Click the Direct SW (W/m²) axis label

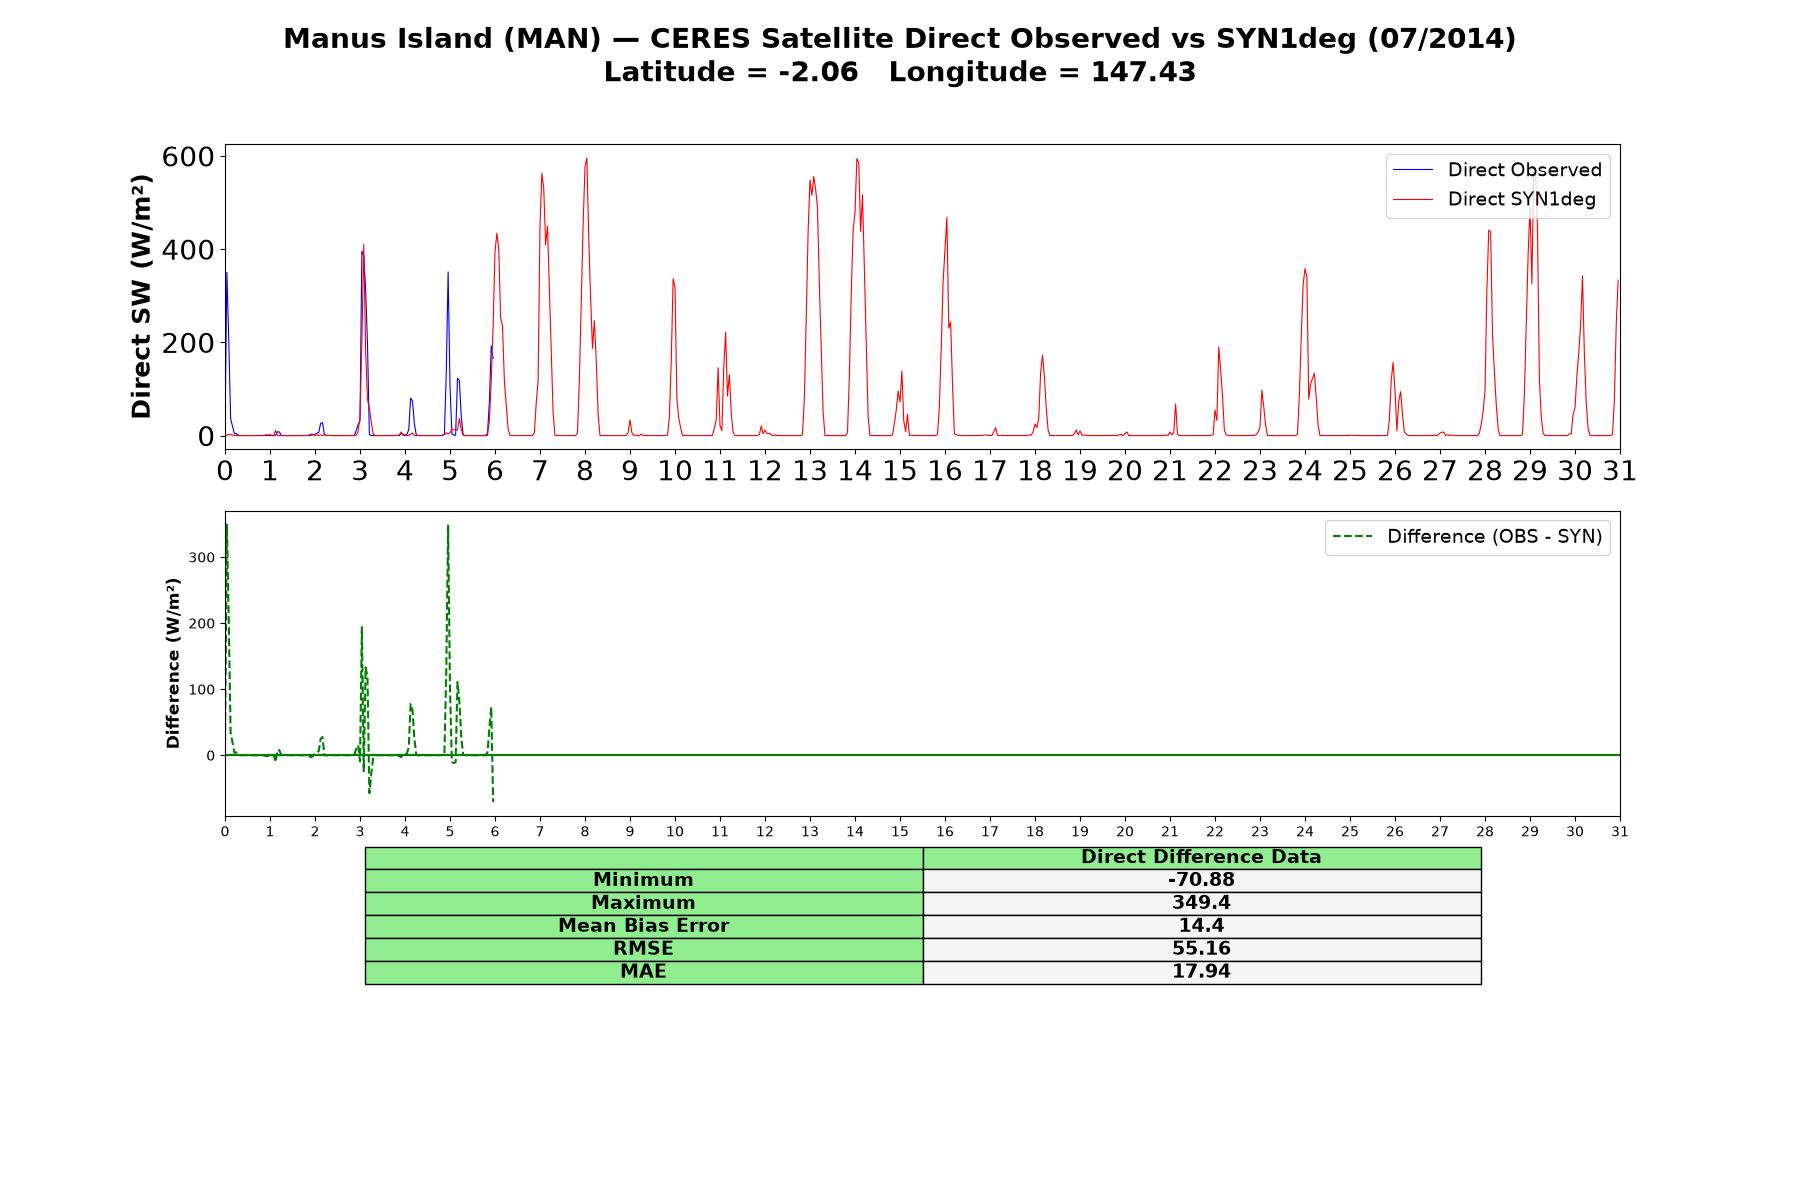click(x=142, y=296)
